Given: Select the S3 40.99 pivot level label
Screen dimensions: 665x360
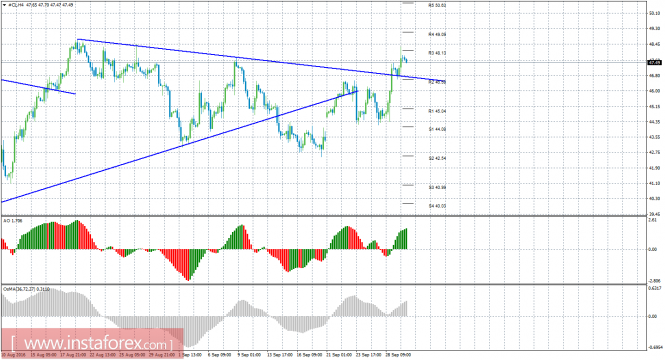Looking at the screenshot, I should pos(437,187).
